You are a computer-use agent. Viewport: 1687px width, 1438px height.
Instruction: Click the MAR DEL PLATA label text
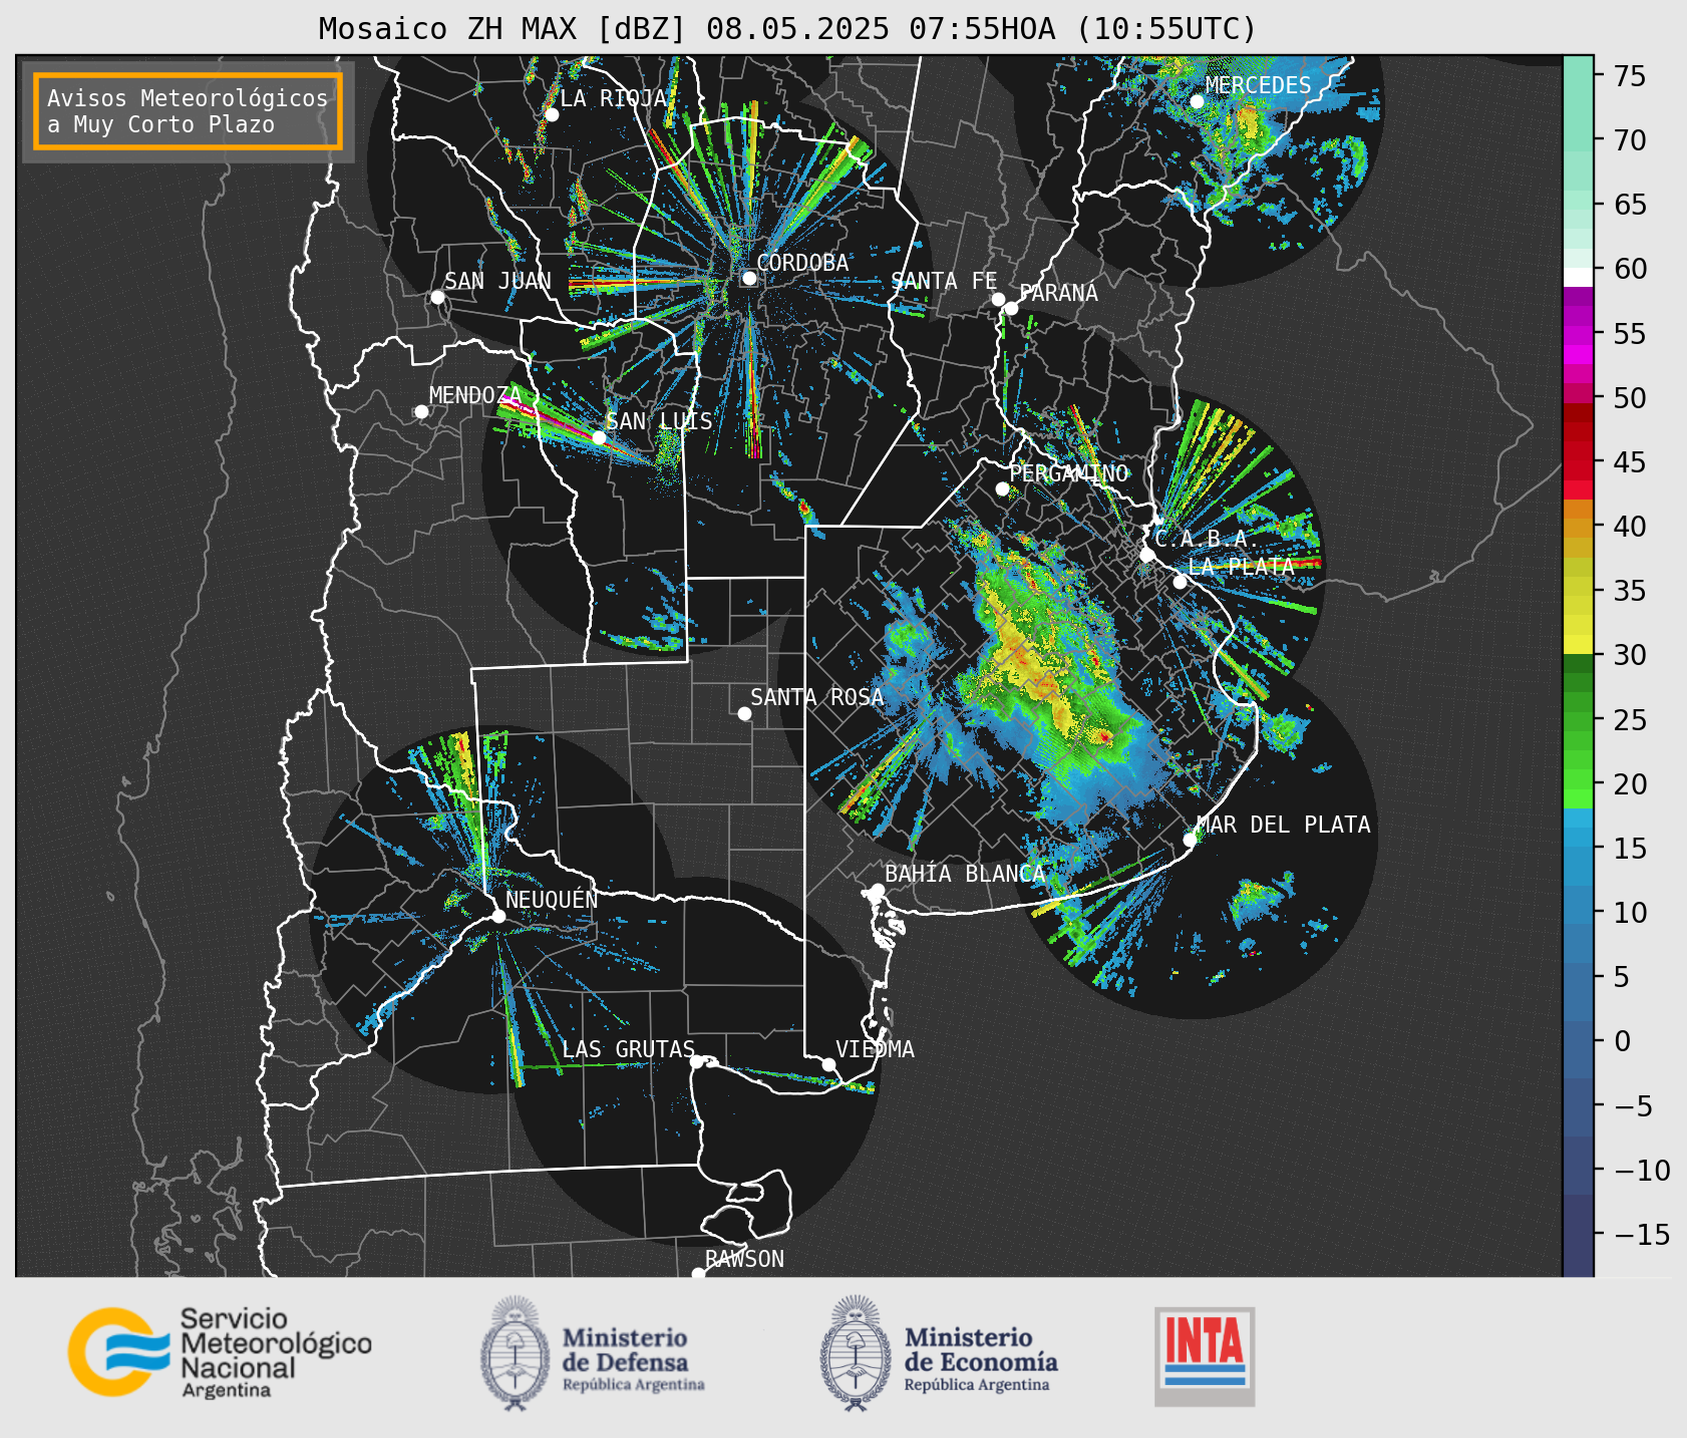(1283, 824)
